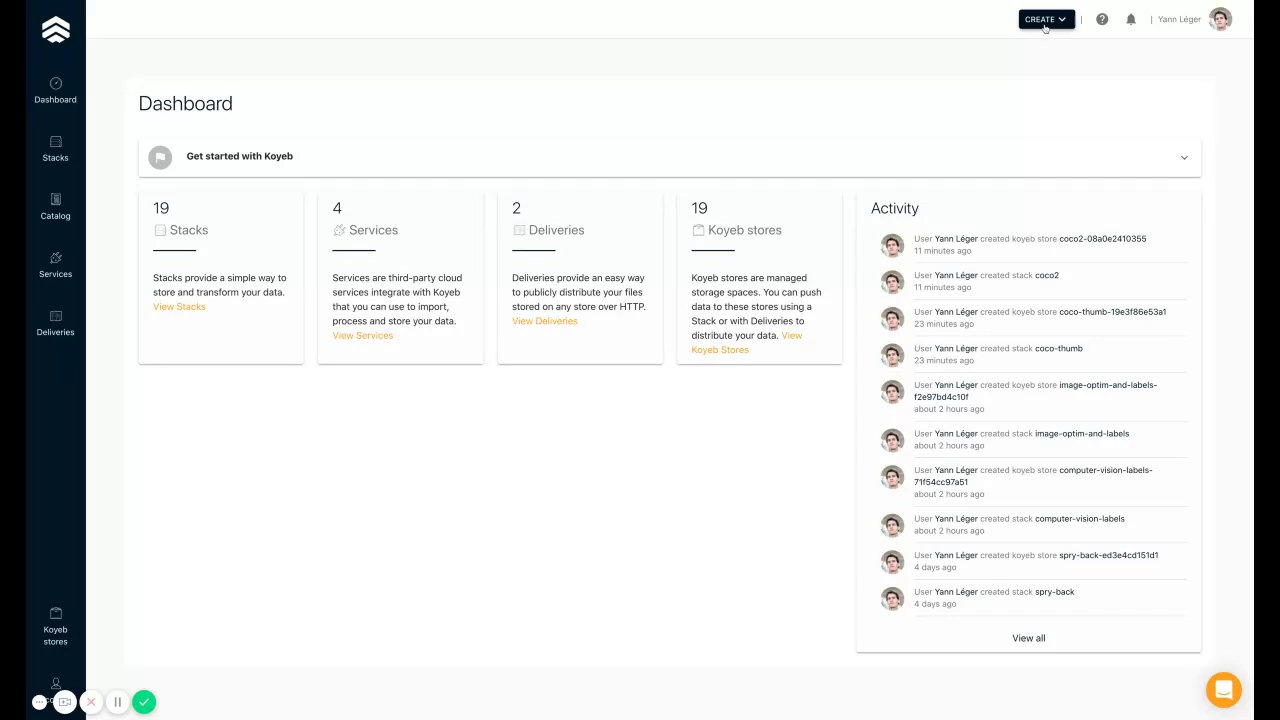Open Dashboard from the sidebar
The height and width of the screenshot is (720, 1280).
[55, 90]
